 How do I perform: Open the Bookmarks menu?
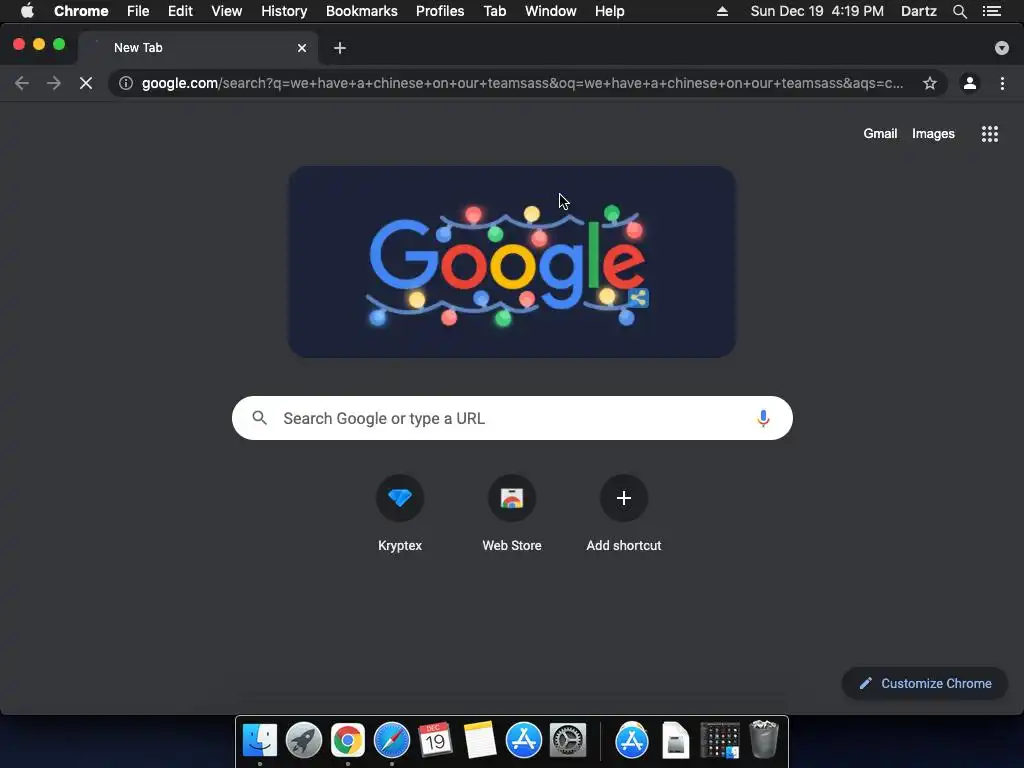click(362, 11)
